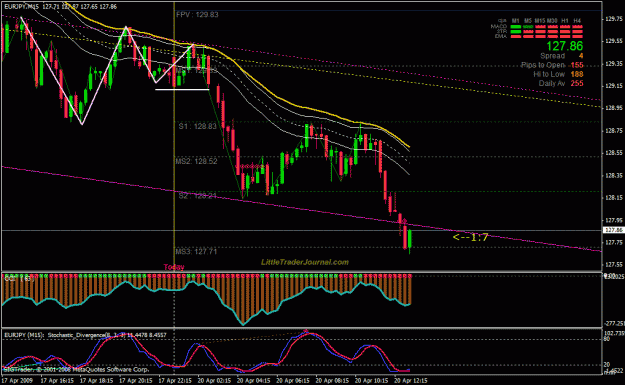The height and width of the screenshot is (385, 625).
Task: Click 129.35 on the price axis
Action: pyautogui.click(x=614, y=63)
